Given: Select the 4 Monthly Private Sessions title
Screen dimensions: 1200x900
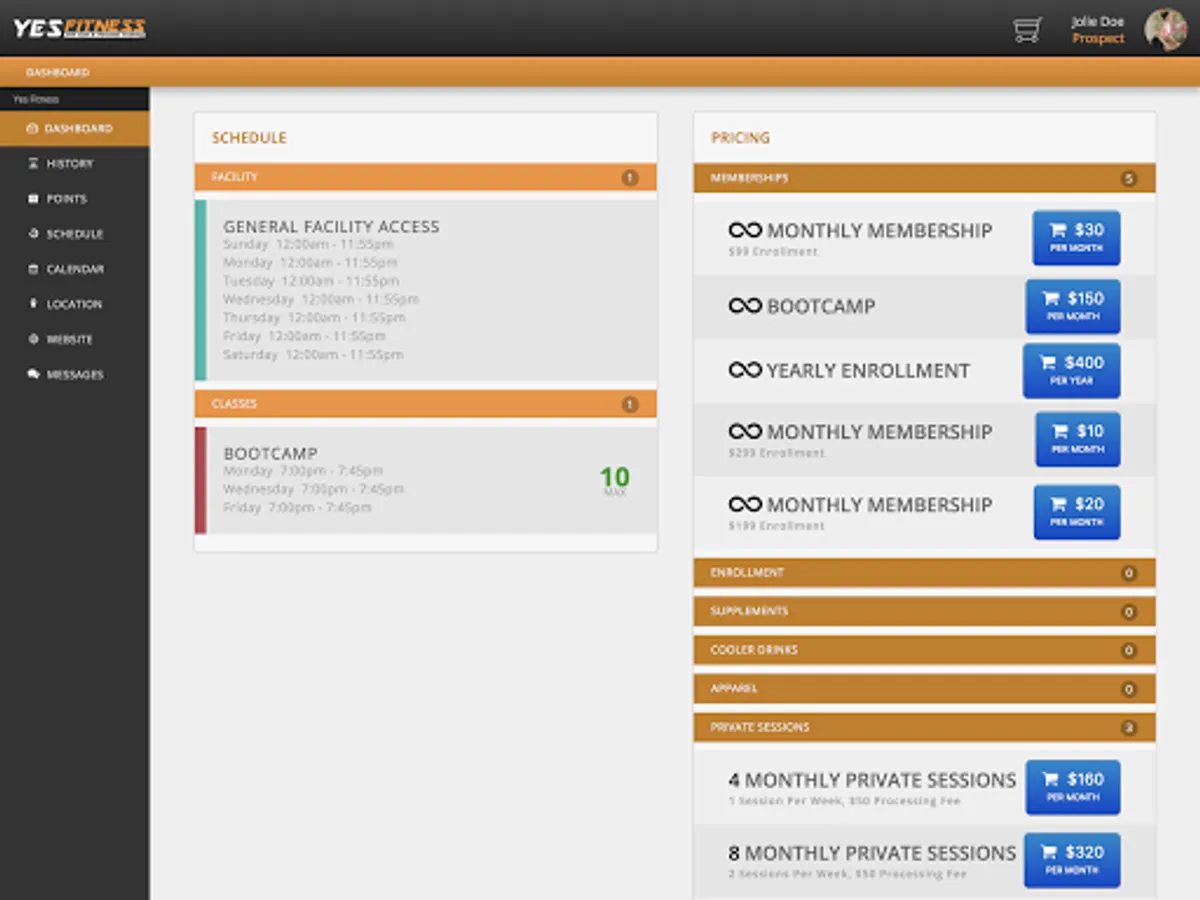Looking at the screenshot, I should point(872,780).
